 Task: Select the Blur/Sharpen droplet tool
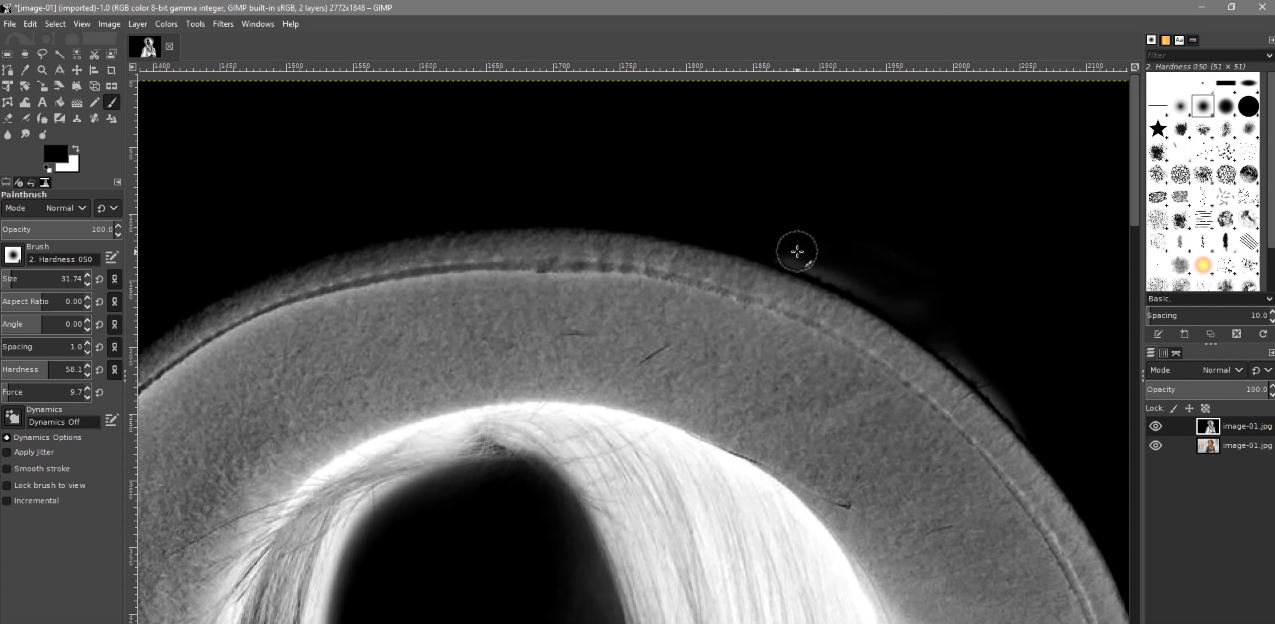coord(7,134)
